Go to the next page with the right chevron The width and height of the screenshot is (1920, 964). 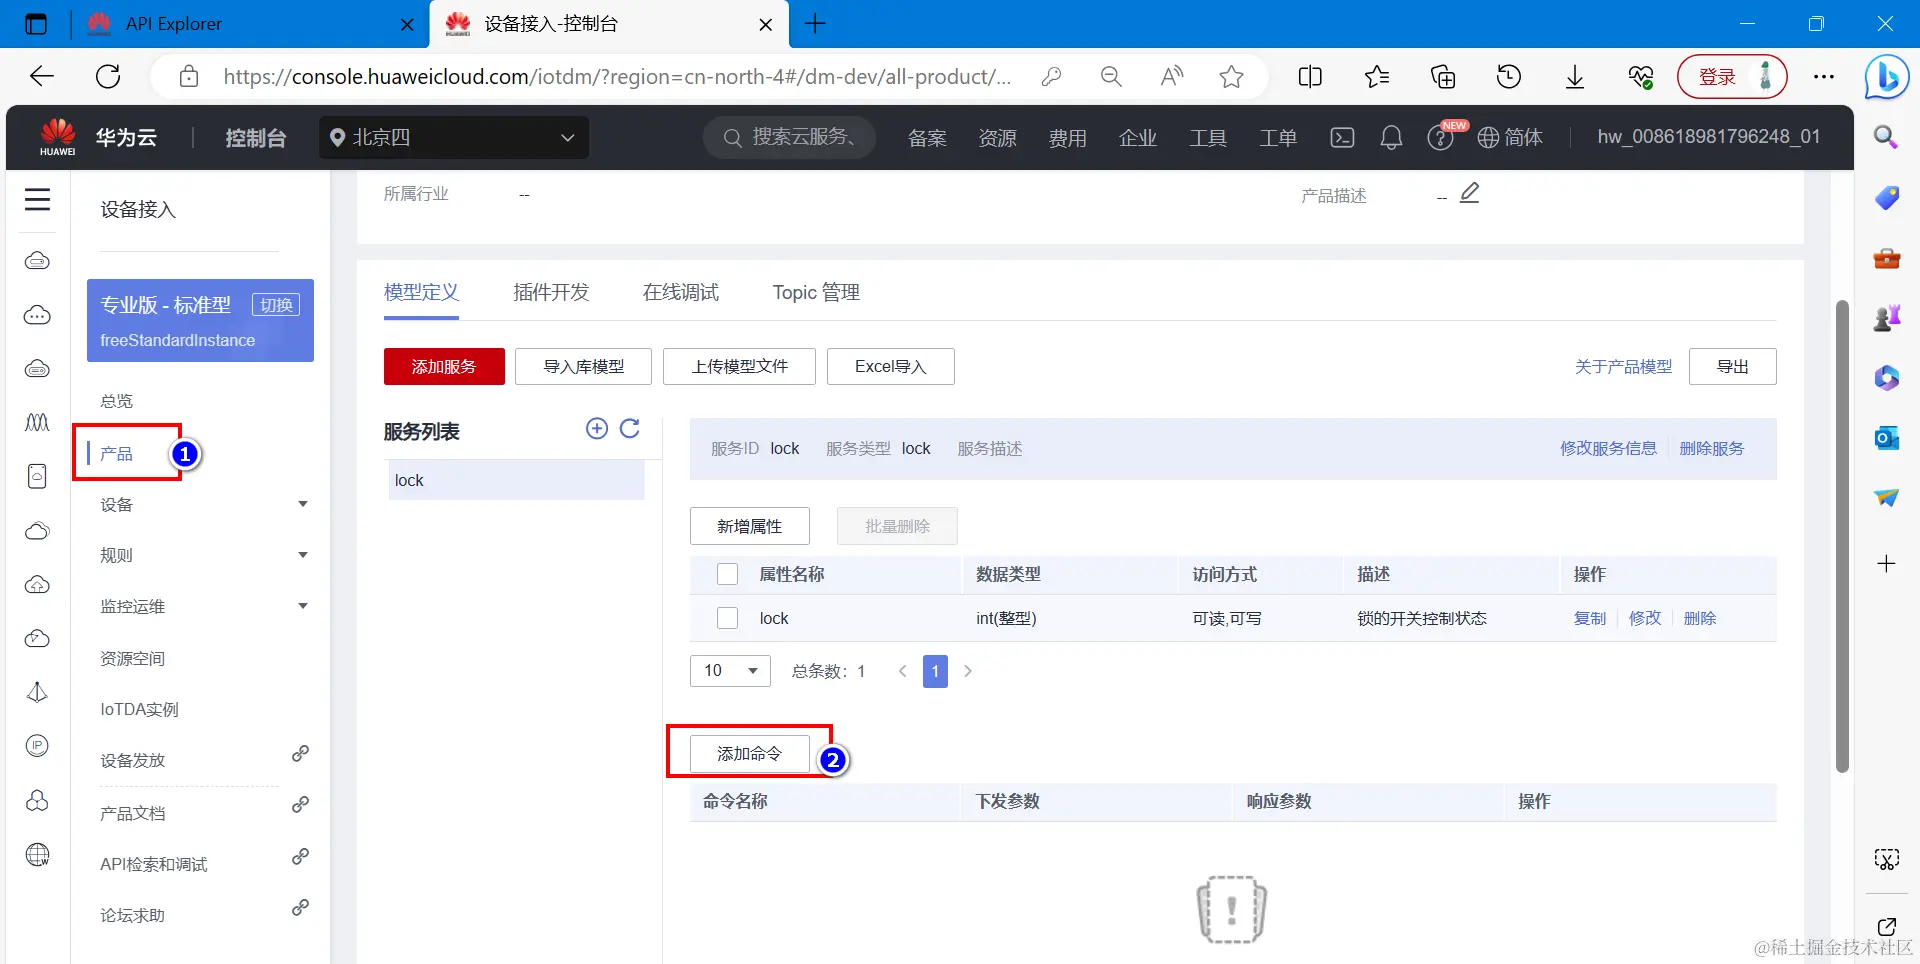pos(968,671)
